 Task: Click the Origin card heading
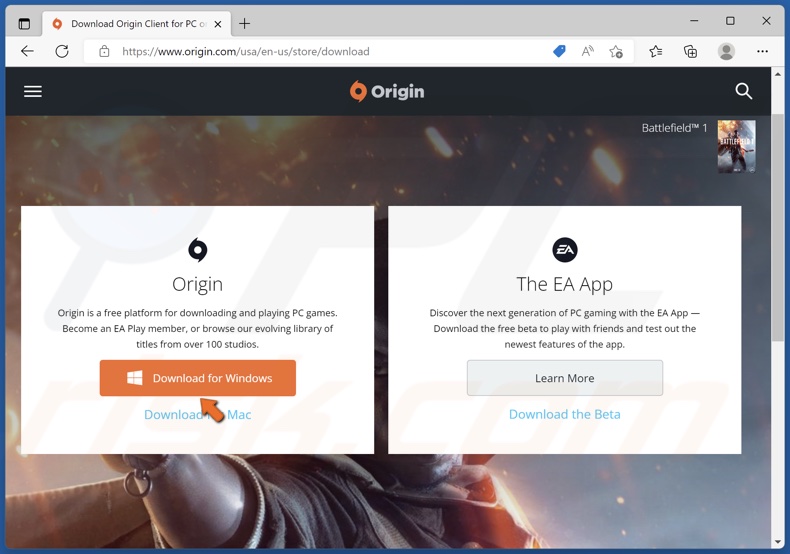click(198, 284)
